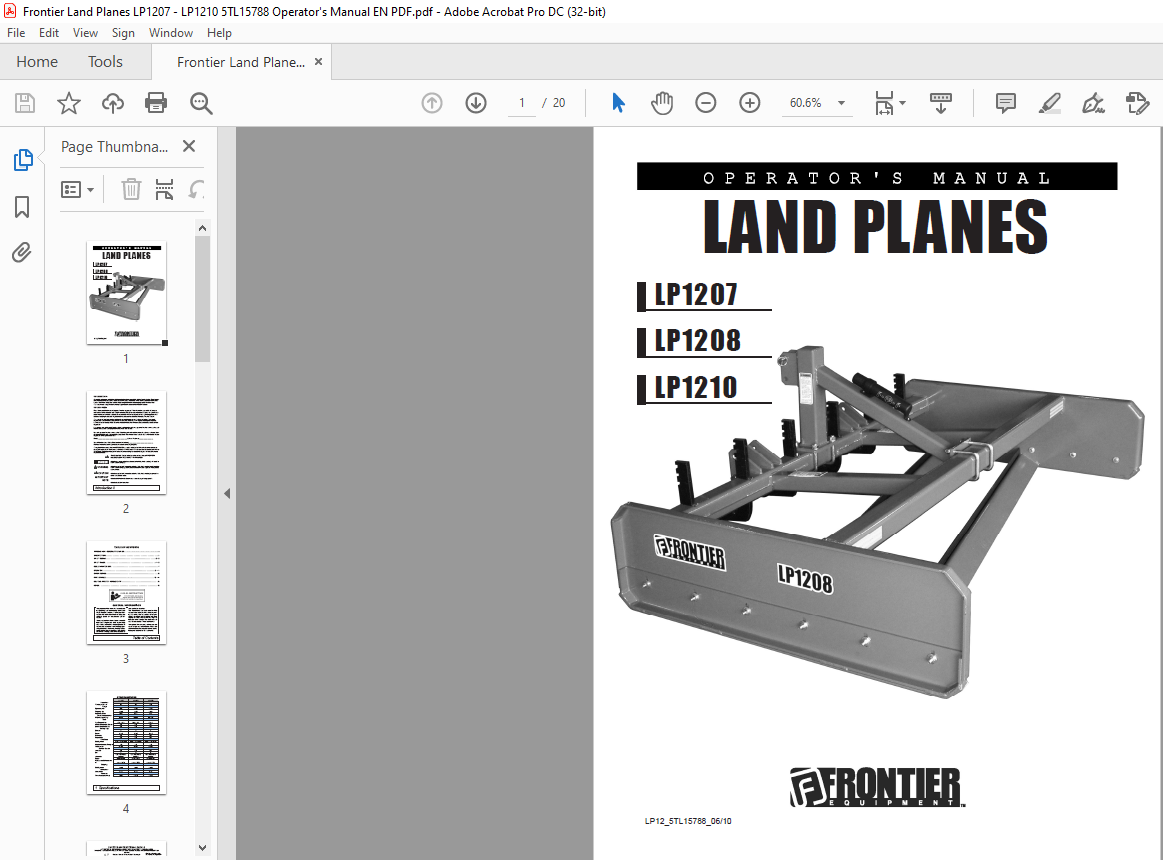This screenshot has height=860, width=1163.
Task: Zoom in with the plus circle icon
Action: click(x=750, y=103)
